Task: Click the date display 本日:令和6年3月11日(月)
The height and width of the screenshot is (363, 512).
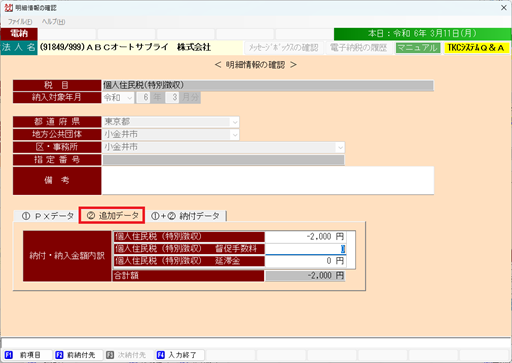Action: pyautogui.click(x=422, y=34)
